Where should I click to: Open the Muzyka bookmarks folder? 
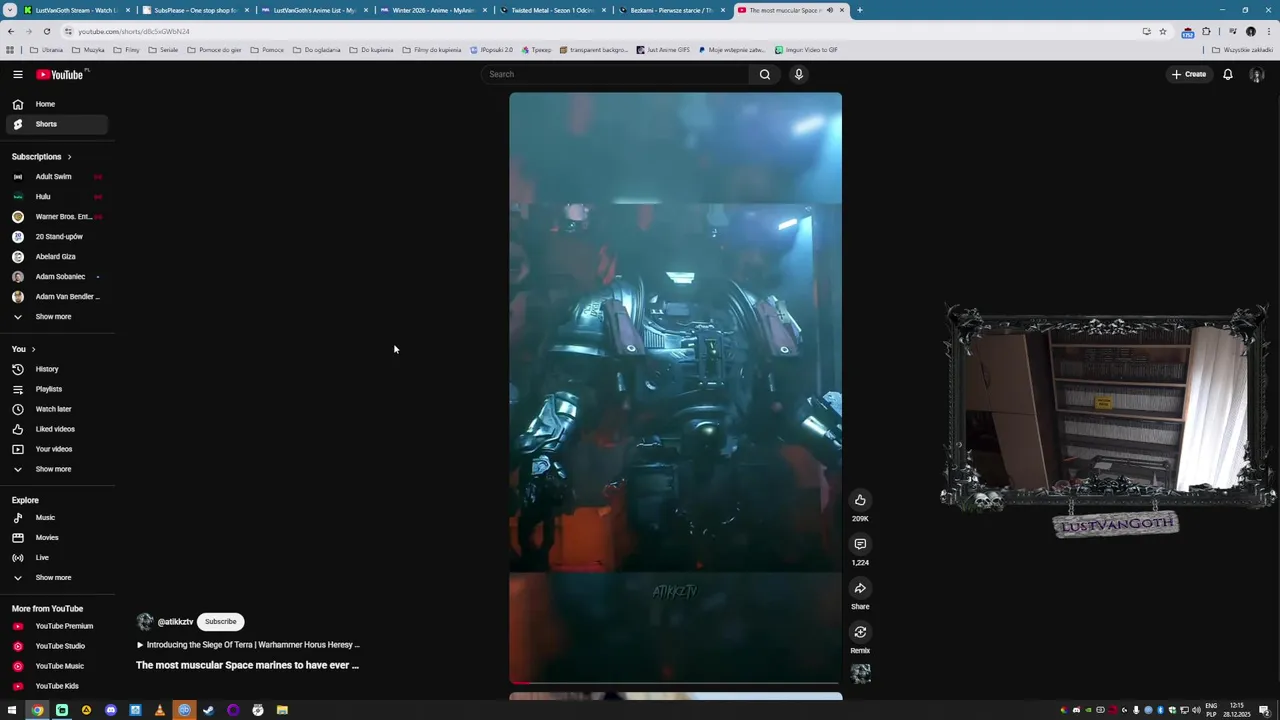click(88, 50)
